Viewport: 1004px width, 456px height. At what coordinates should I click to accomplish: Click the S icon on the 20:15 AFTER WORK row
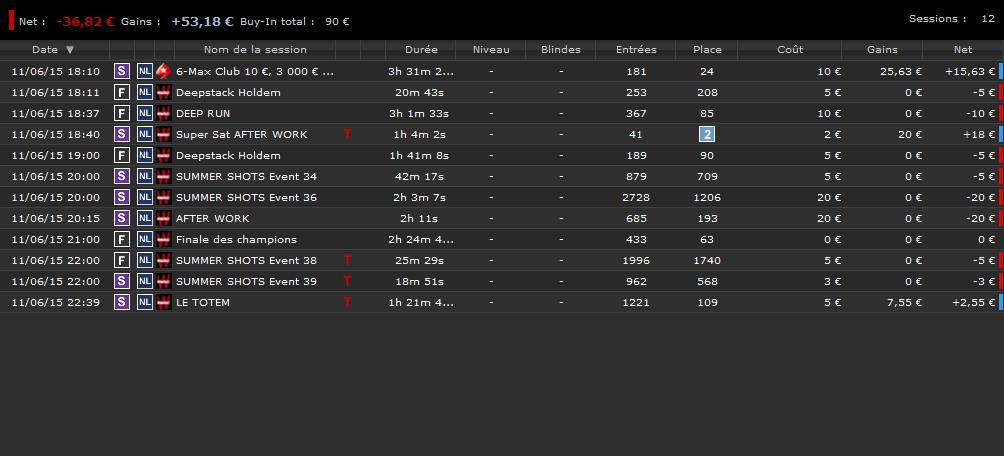coord(122,218)
